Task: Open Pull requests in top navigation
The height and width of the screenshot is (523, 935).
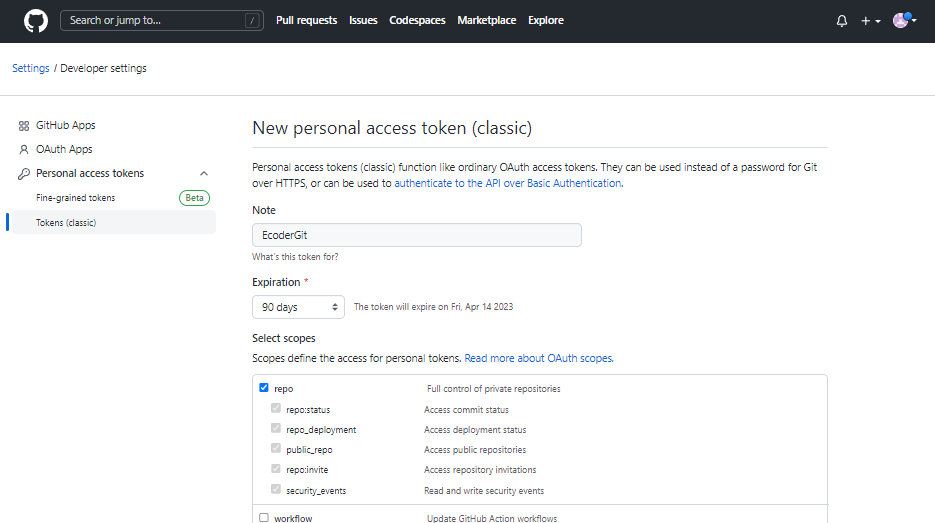Action: click(x=306, y=20)
